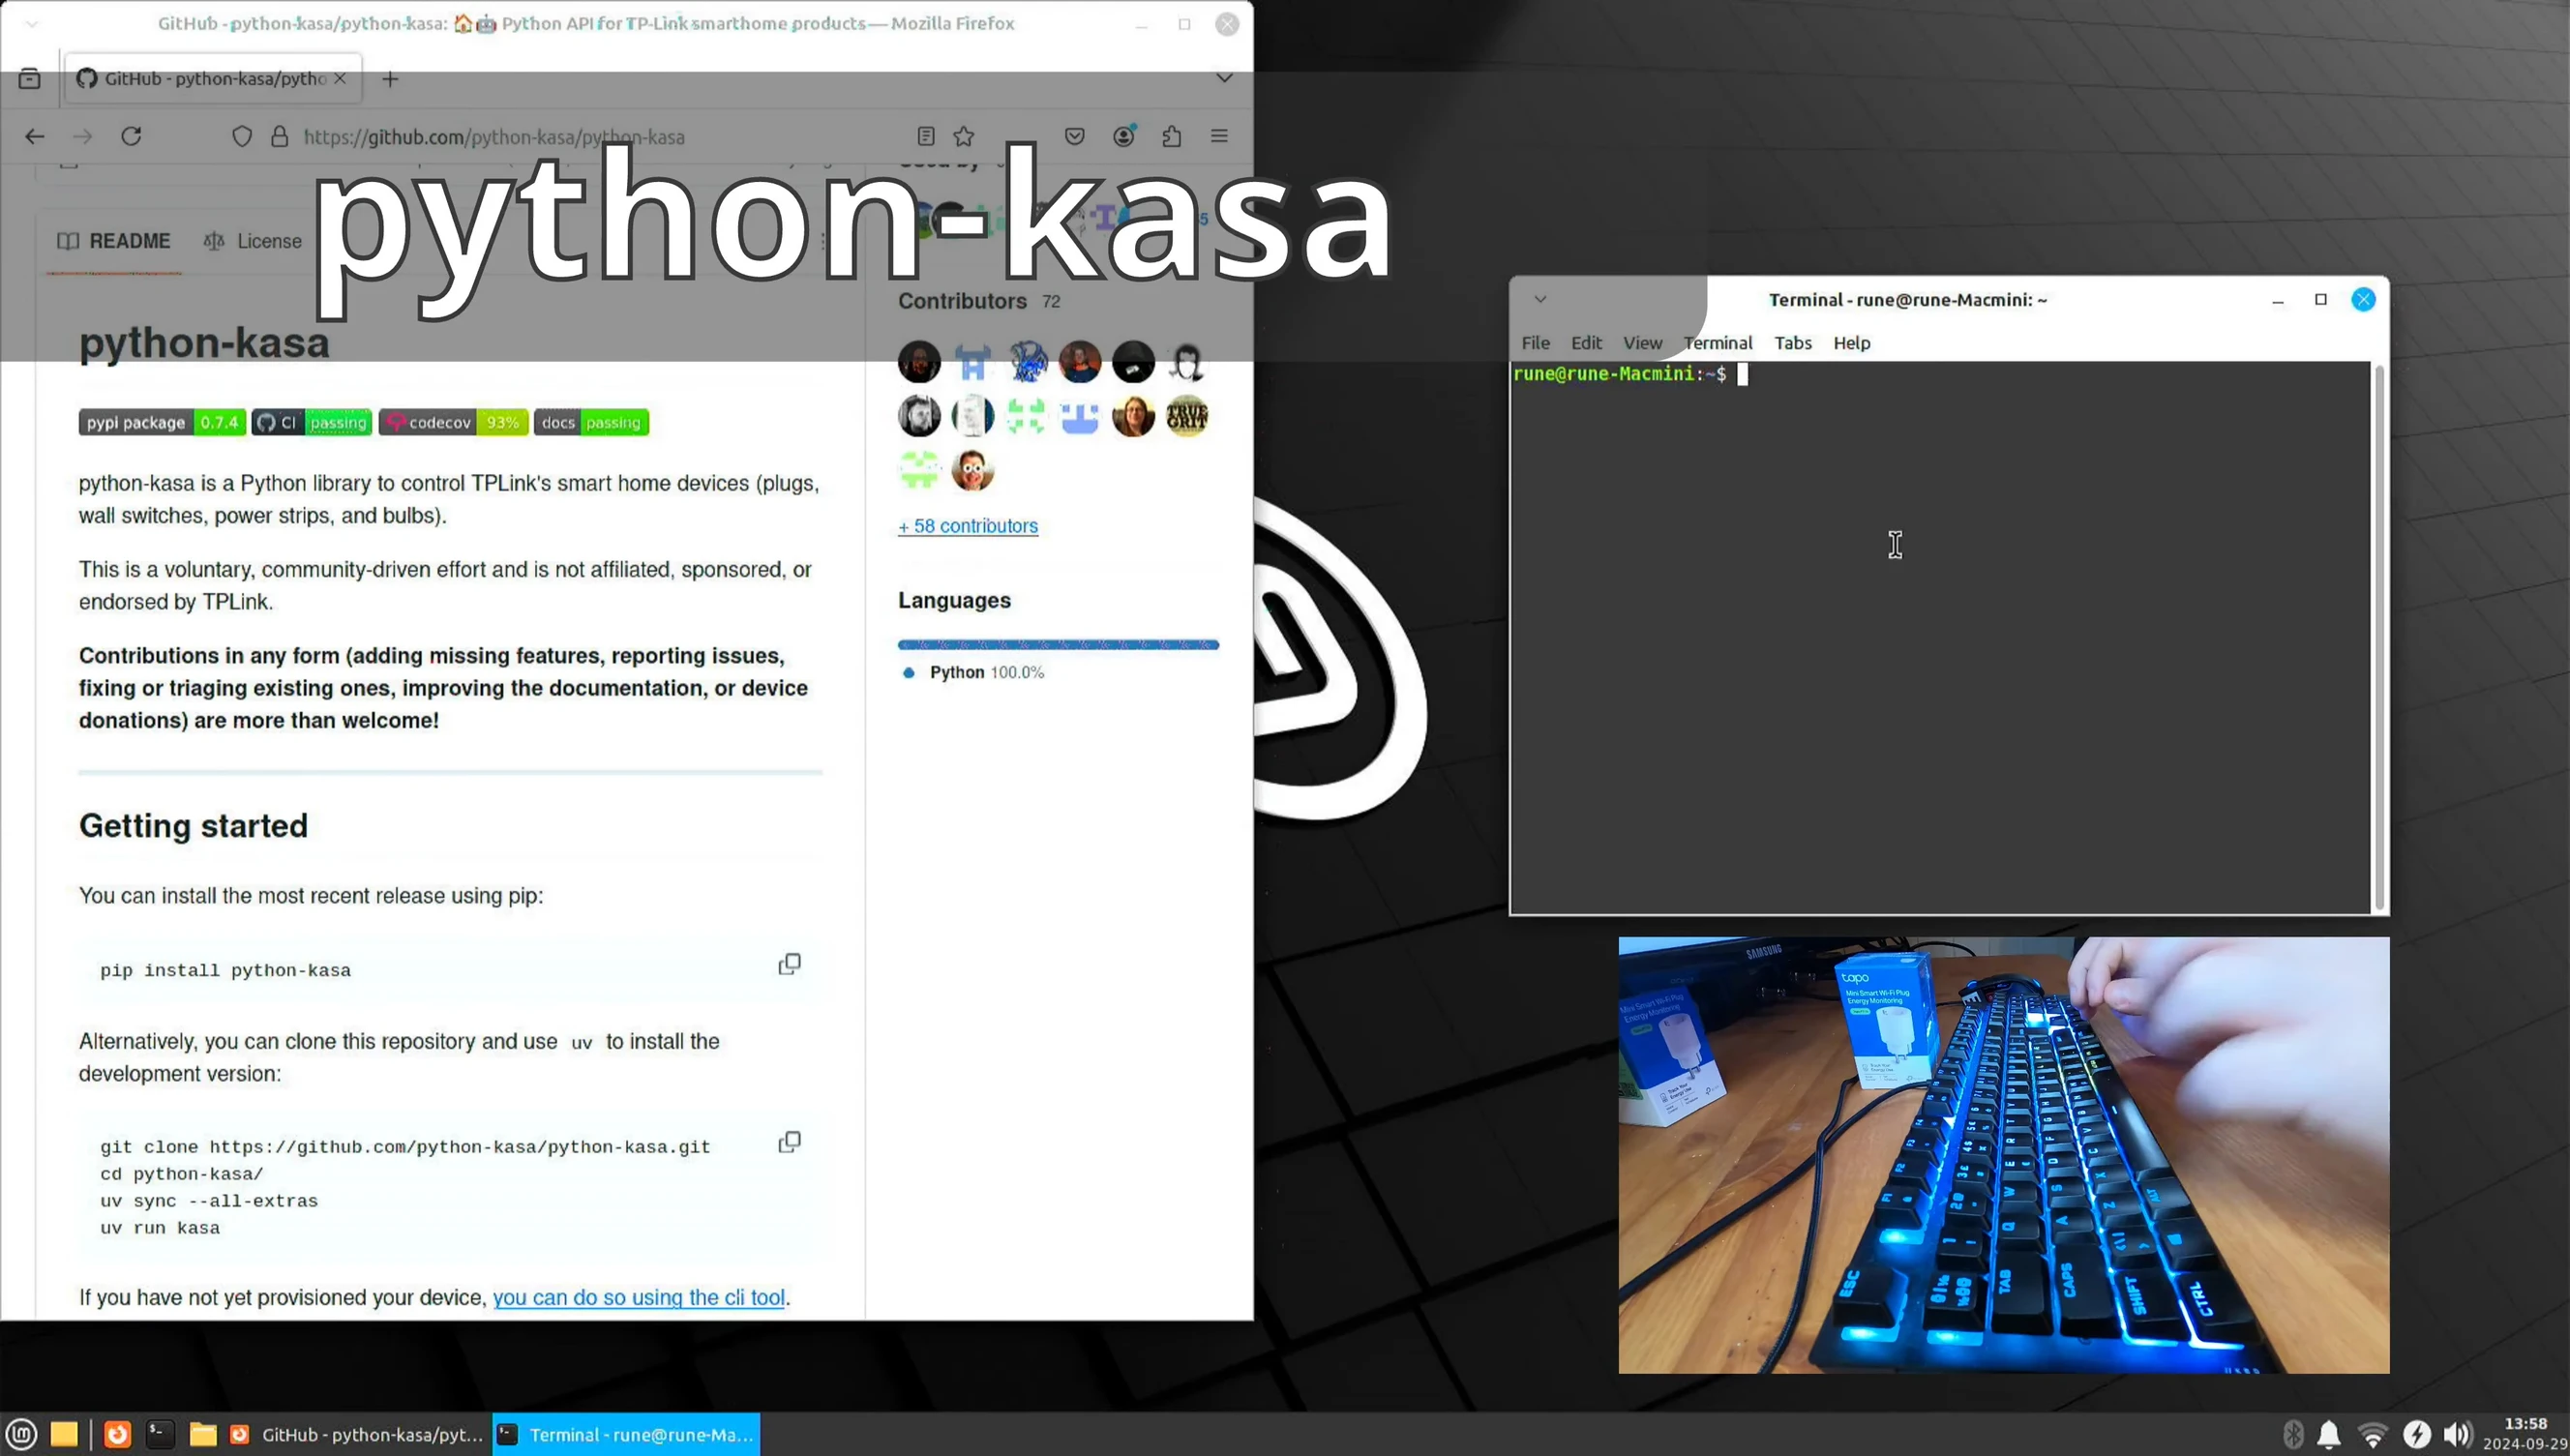Switch to the License tab
2570x1456 pixels.
coord(253,241)
